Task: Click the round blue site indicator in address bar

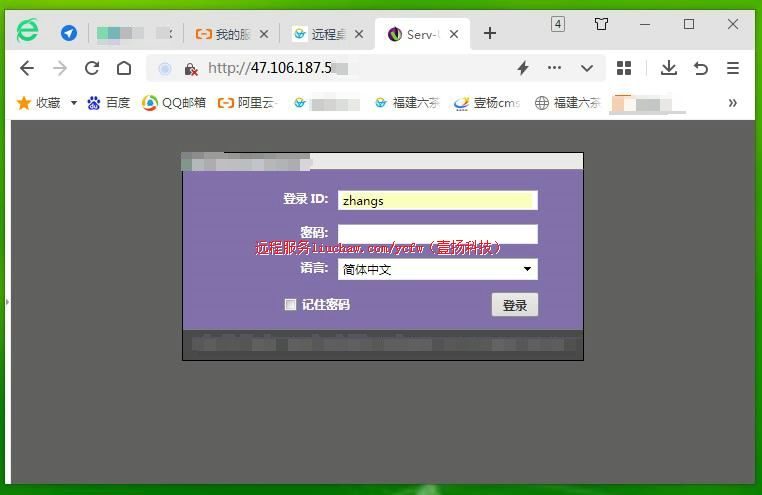Action: [165, 69]
